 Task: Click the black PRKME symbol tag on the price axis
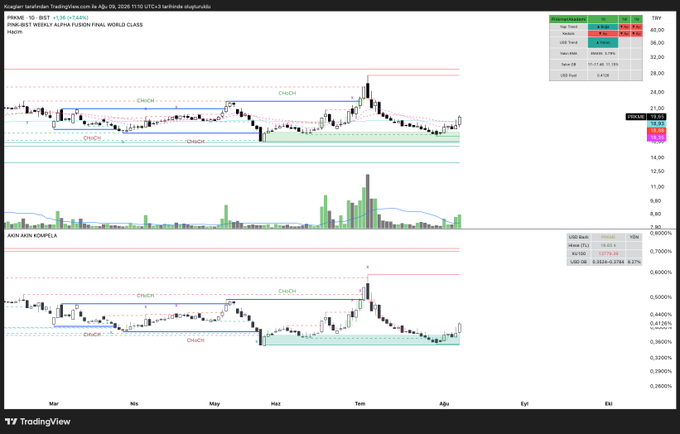636,117
